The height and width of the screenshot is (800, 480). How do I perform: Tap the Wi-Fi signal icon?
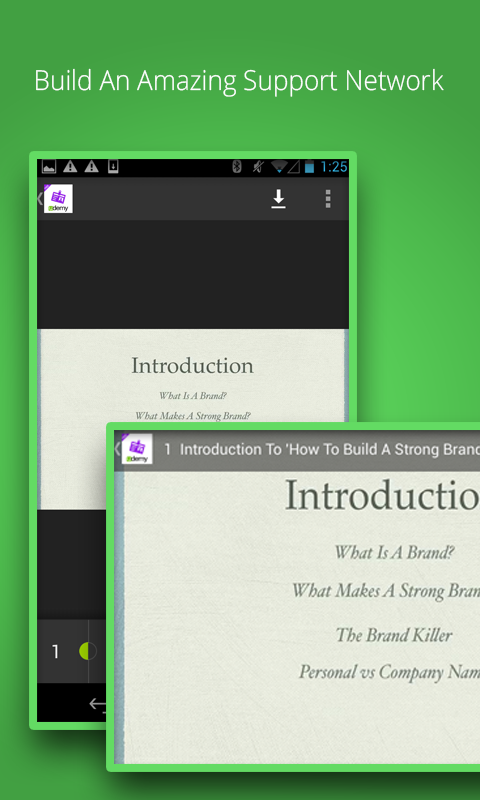point(279,166)
